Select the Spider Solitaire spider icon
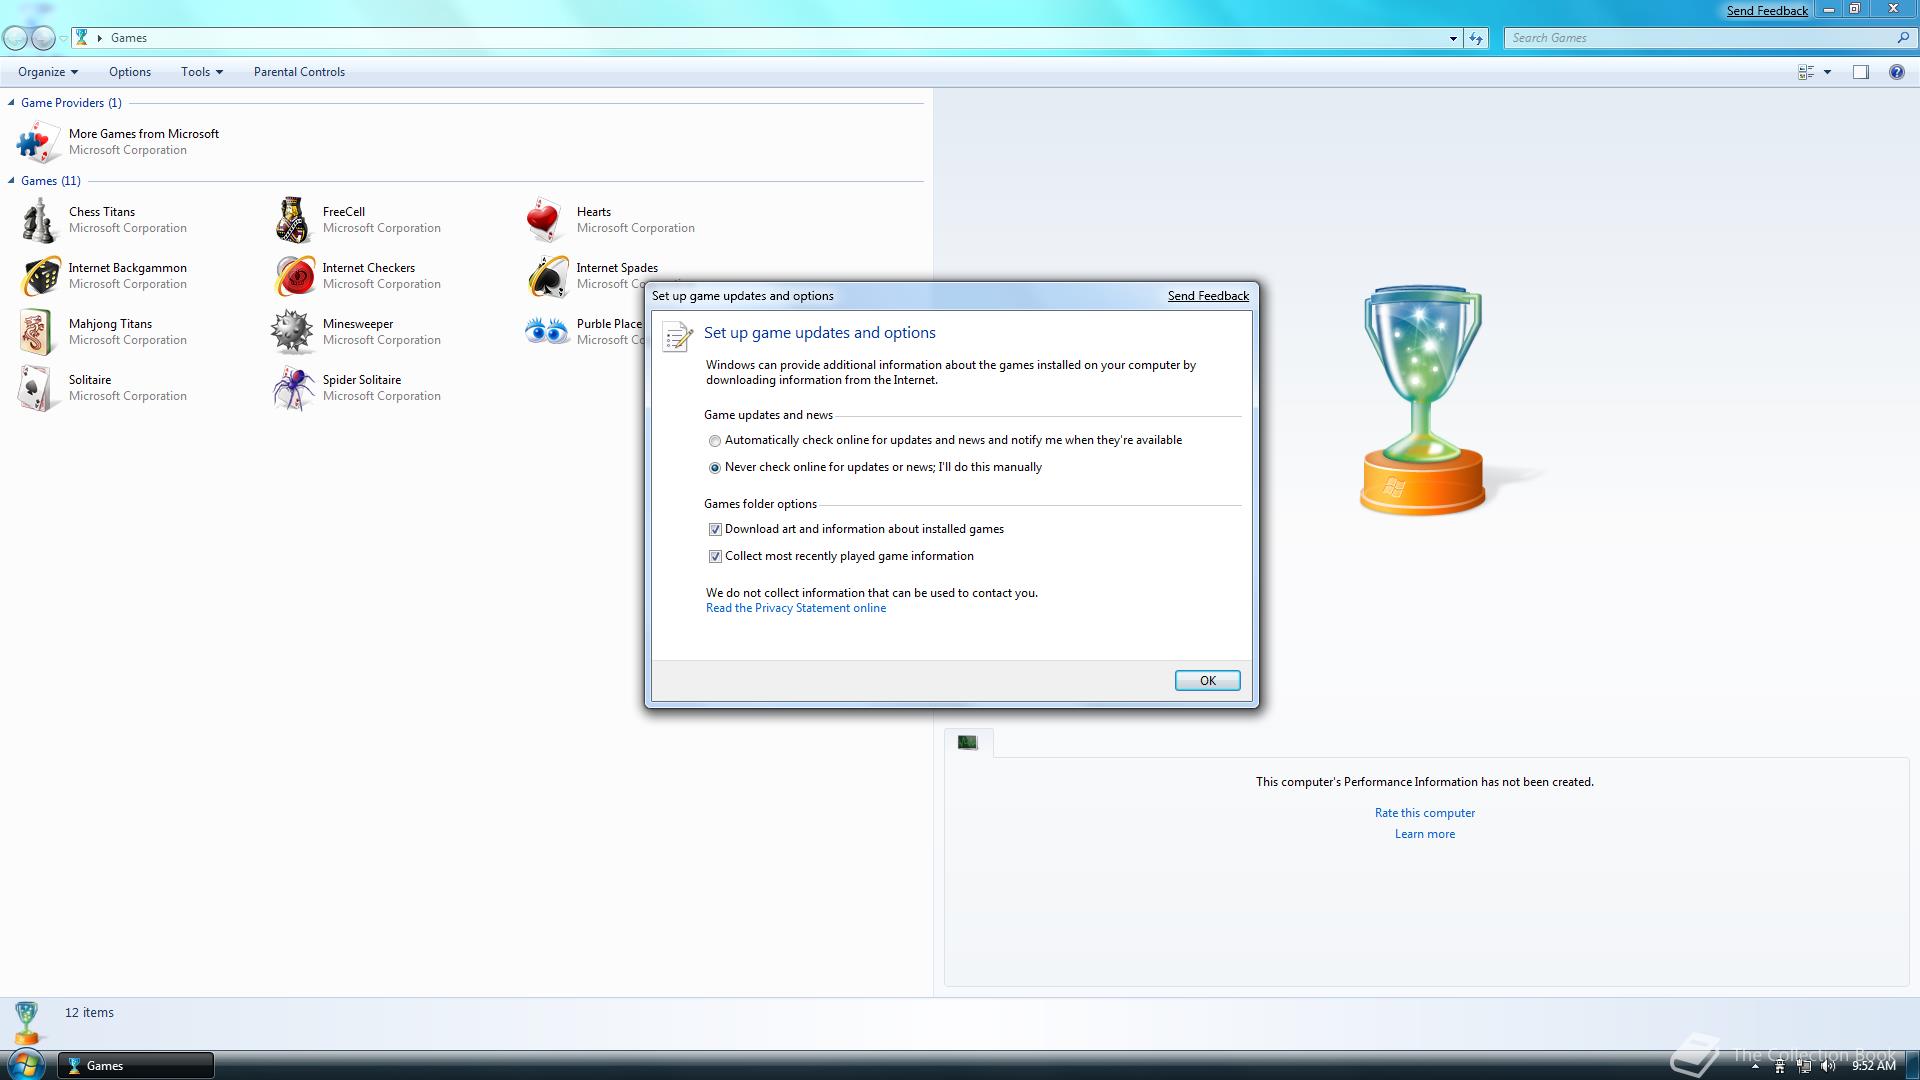The height and width of the screenshot is (1080, 1920). coord(292,388)
